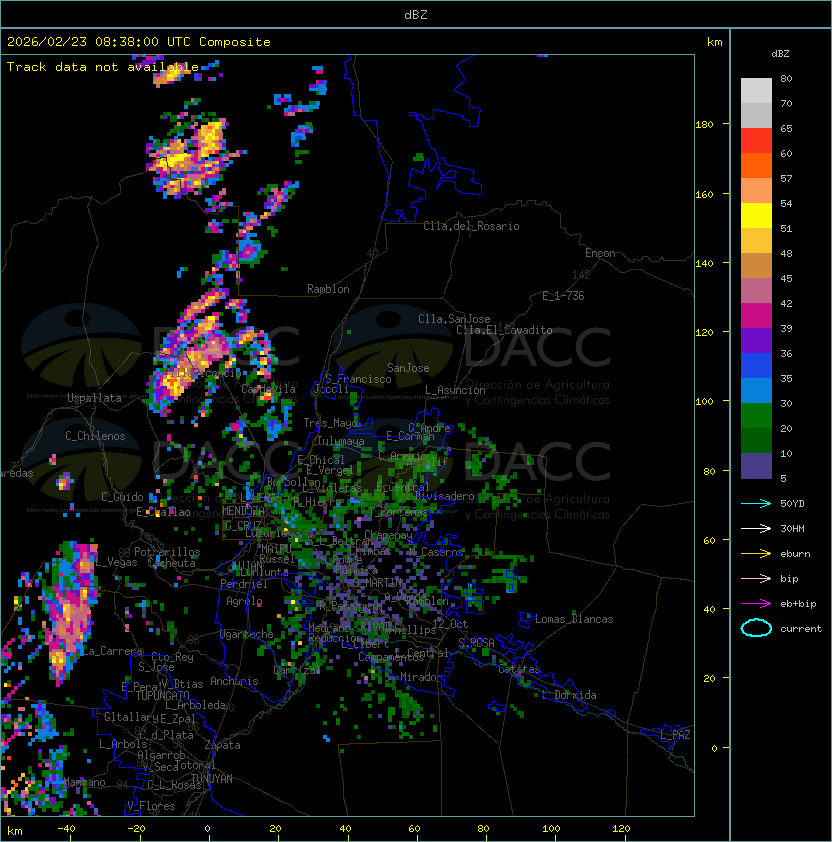
Task: Click the 'Track data not available' message
Action: point(103,67)
